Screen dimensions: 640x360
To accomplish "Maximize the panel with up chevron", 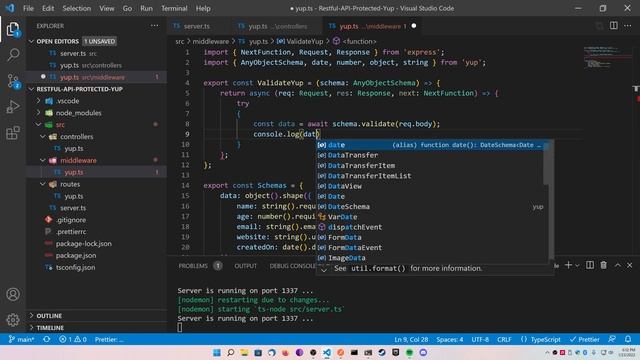I will [x=618, y=265].
